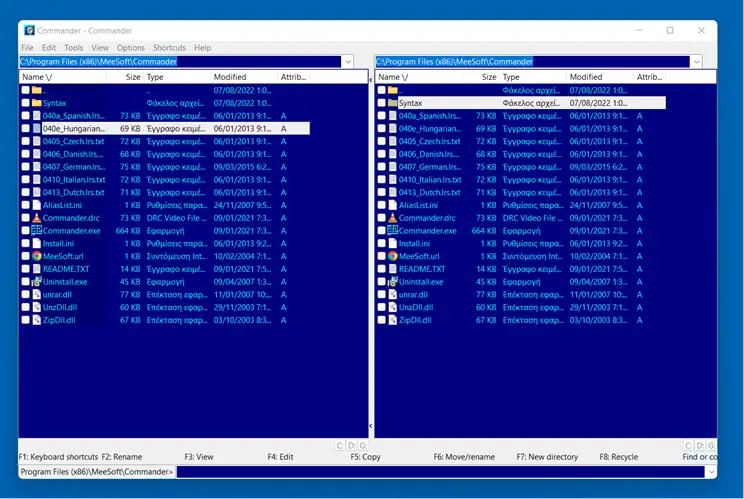
Task: Open the File menu
Action: tap(27, 48)
